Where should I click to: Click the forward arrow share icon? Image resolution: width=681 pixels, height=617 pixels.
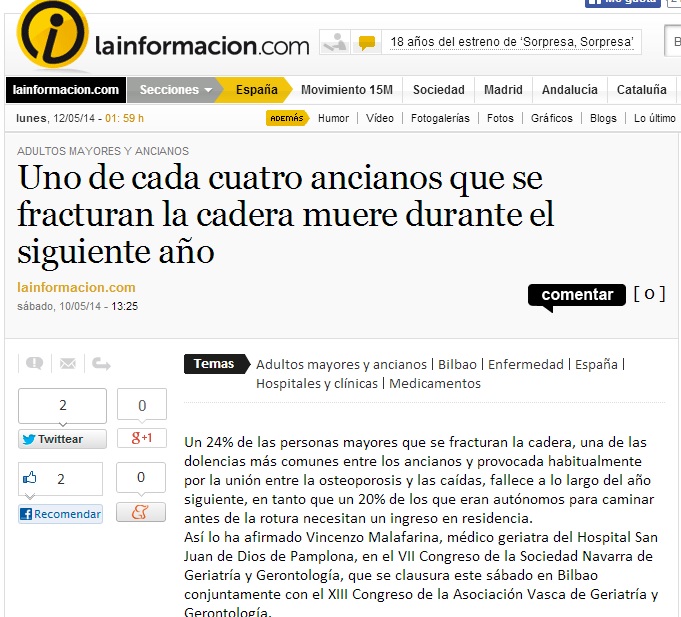tap(101, 363)
